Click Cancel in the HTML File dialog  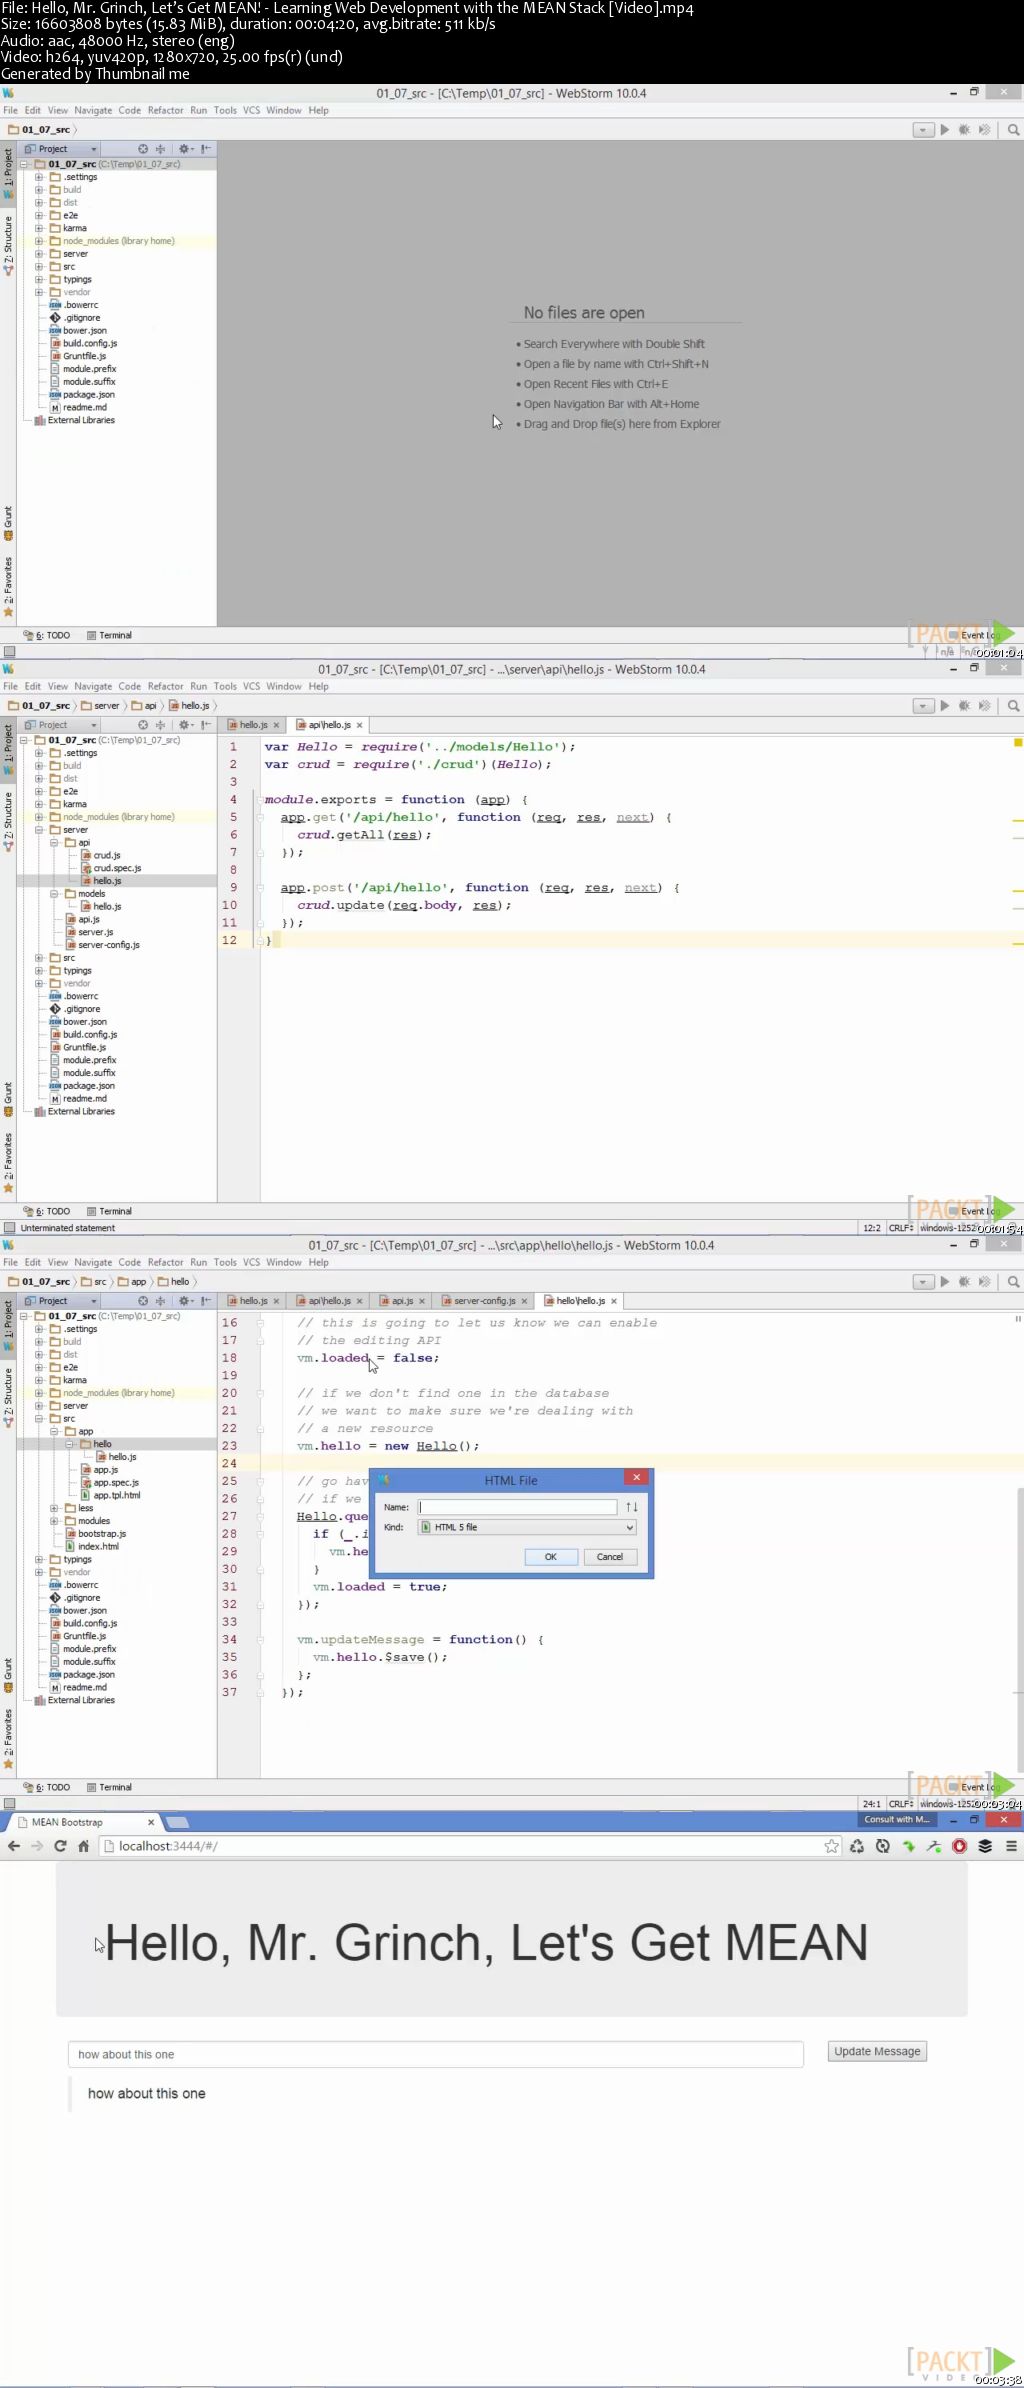tap(610, 1557)
